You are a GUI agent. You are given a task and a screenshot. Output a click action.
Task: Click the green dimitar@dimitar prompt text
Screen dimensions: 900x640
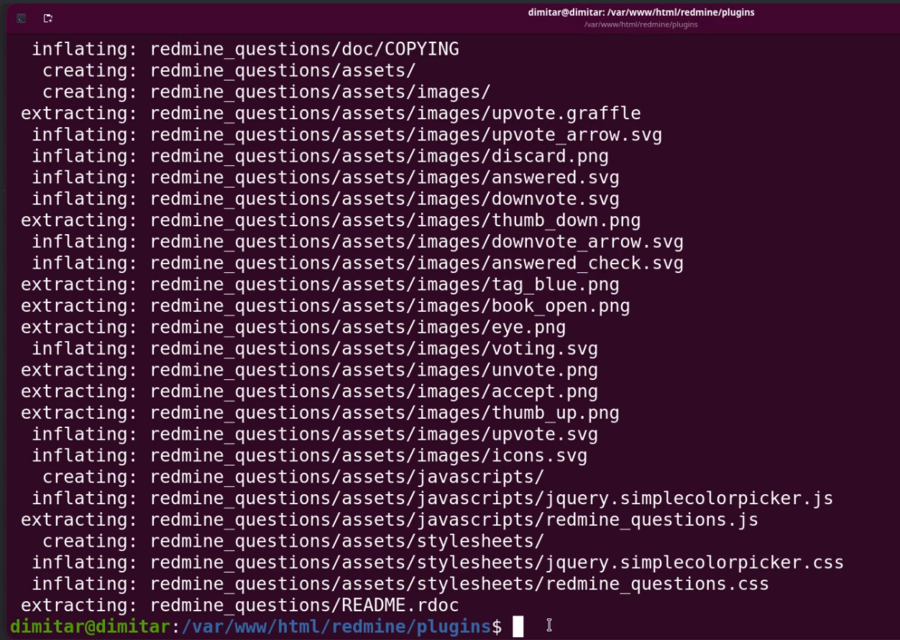[90, 626]
